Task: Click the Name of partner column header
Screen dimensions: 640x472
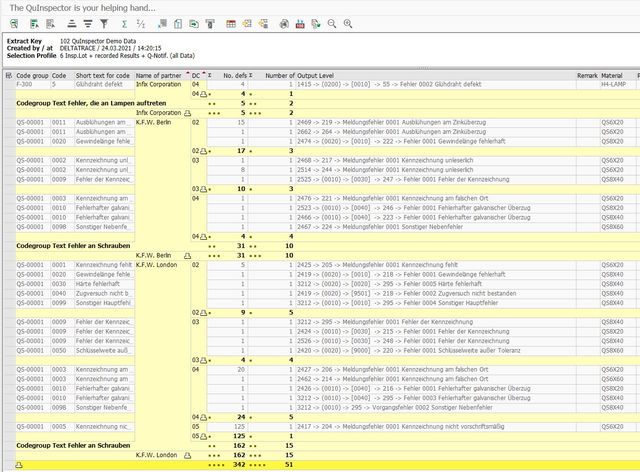Action: click(160, 75)
